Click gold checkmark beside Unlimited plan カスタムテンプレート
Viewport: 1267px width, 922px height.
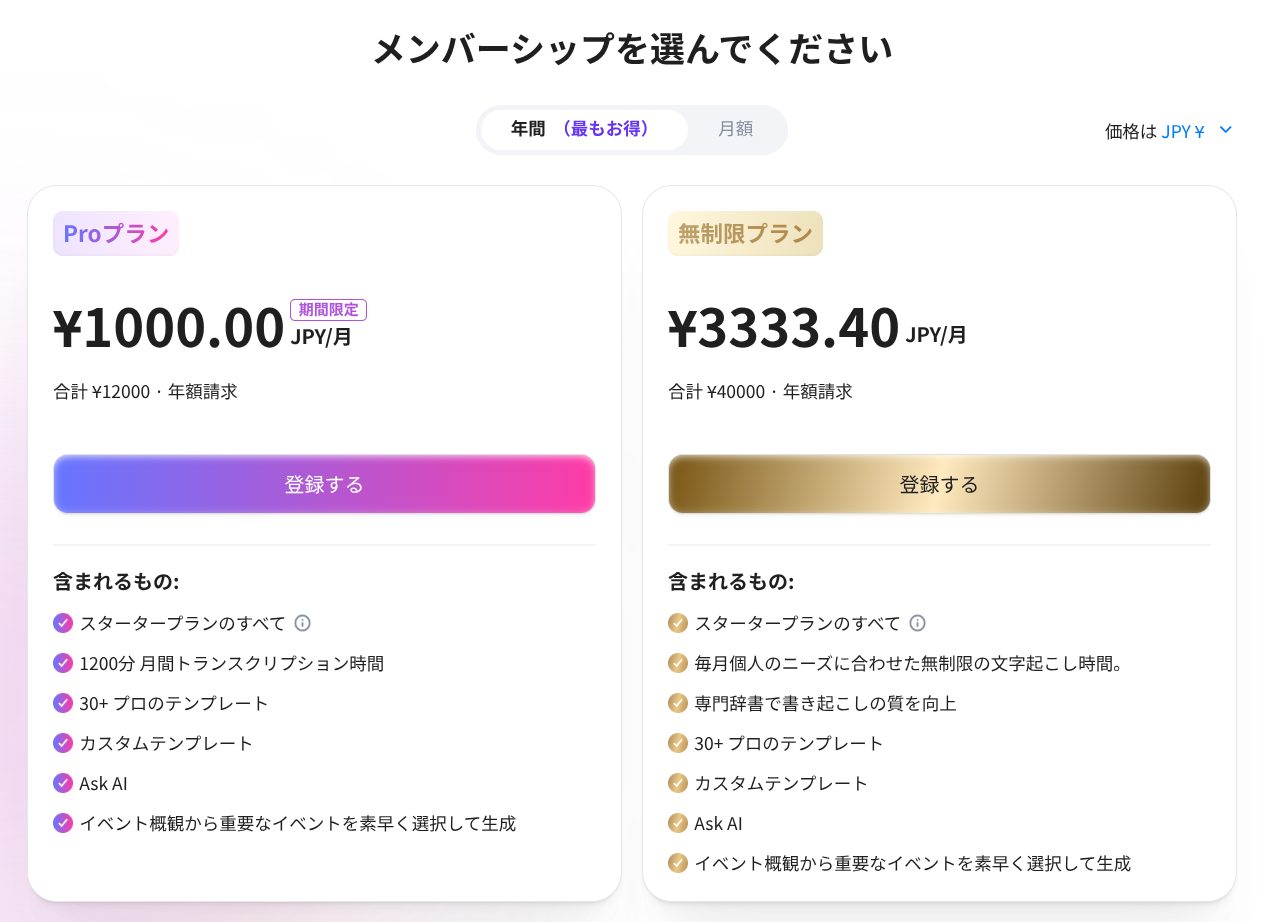pyautogui.click(x=678, y=783)
